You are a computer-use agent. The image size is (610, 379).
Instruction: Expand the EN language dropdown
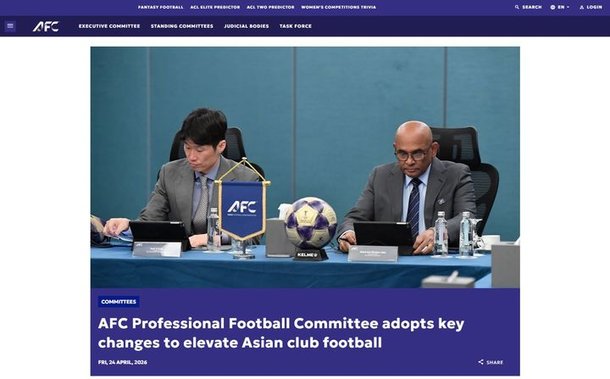tap(563, 7)
